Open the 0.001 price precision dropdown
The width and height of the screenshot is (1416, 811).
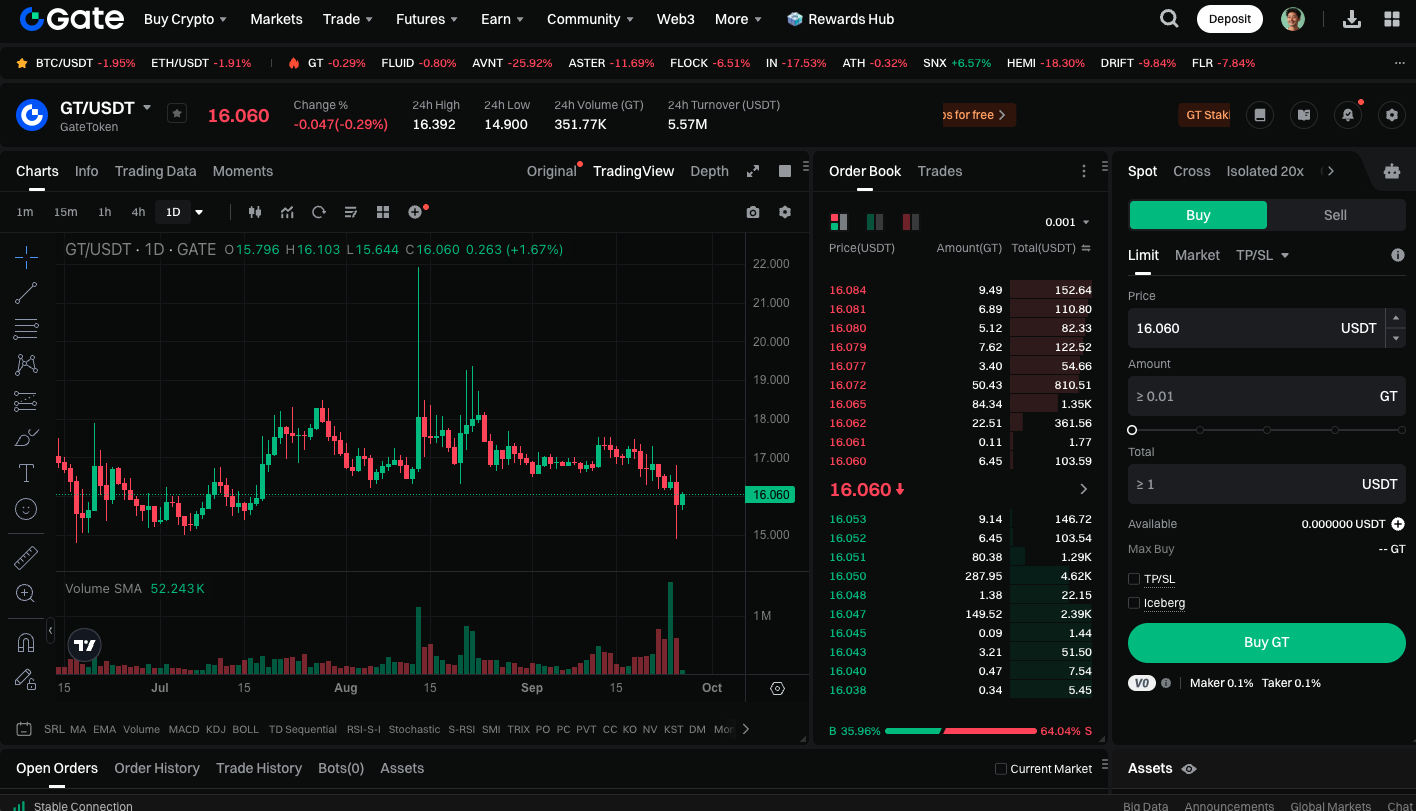(x=1067, y=222)
